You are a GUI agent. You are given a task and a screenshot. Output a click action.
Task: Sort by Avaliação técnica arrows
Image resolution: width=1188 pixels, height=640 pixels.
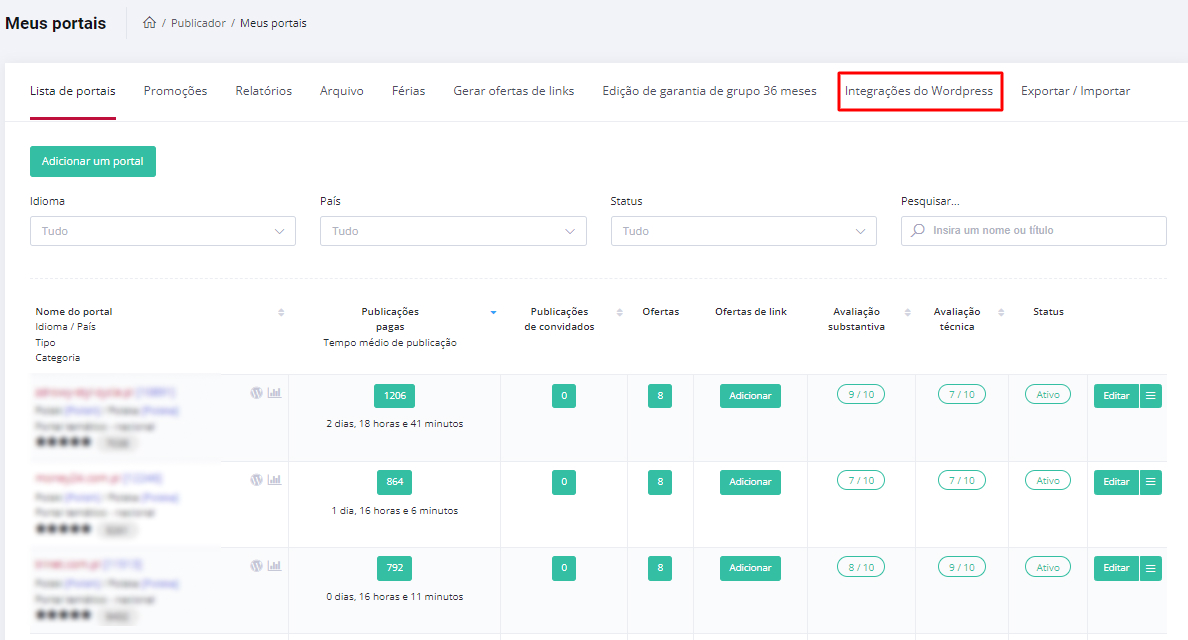pyautogui.click(x=1001, y=312)
